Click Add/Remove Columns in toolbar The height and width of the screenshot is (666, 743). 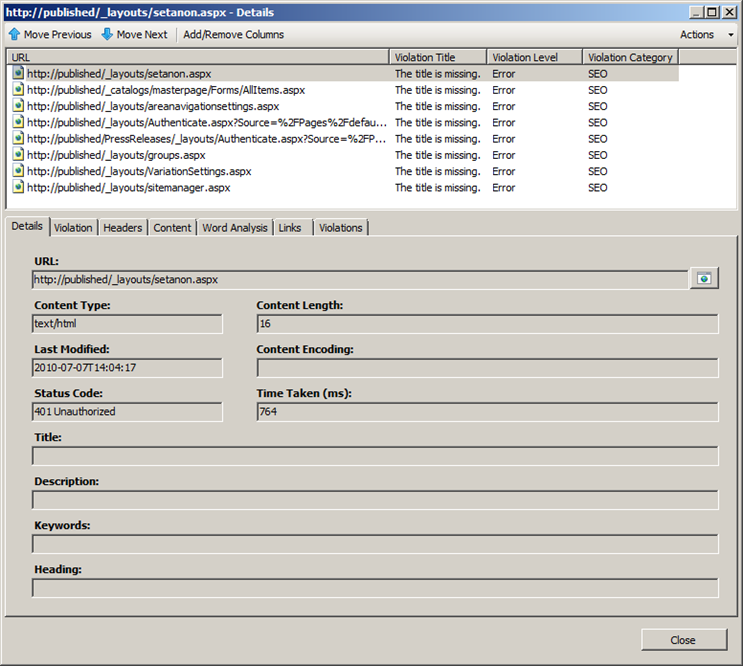click(x=233, y=34)
